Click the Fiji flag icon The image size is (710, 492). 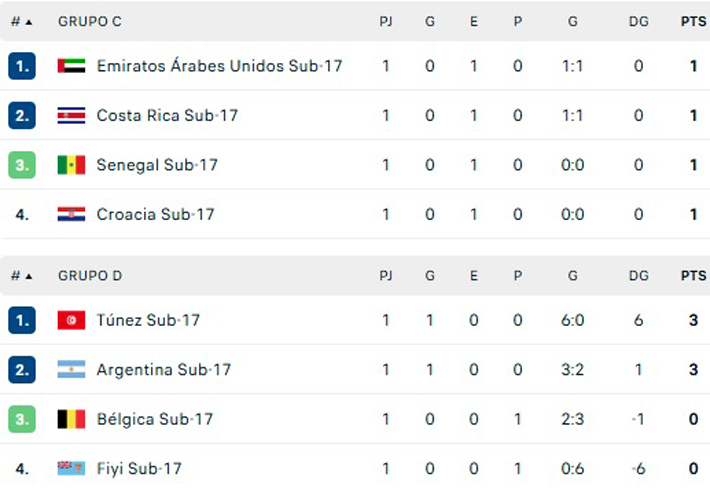click(x=71, y=468)
